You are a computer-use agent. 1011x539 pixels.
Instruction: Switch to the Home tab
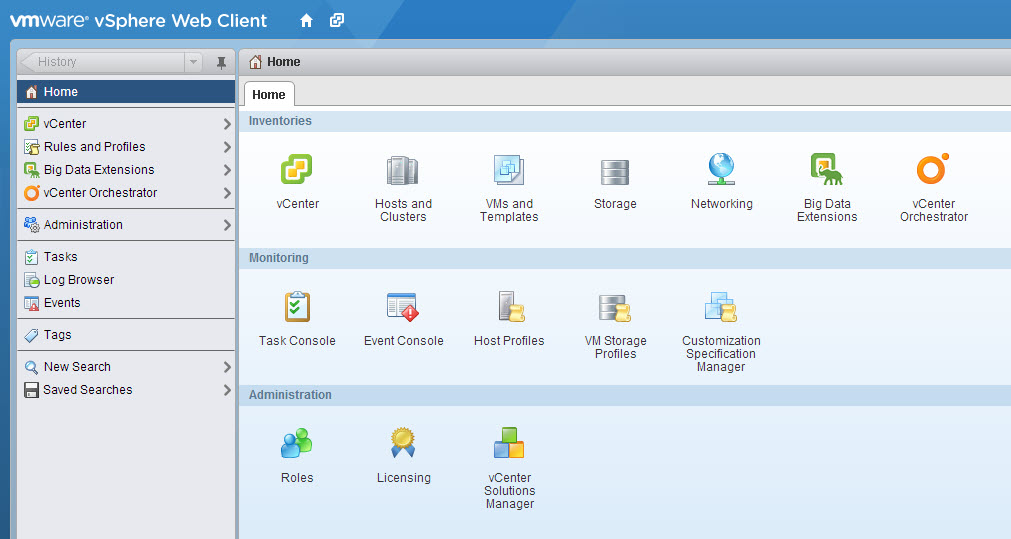[269, 94]
